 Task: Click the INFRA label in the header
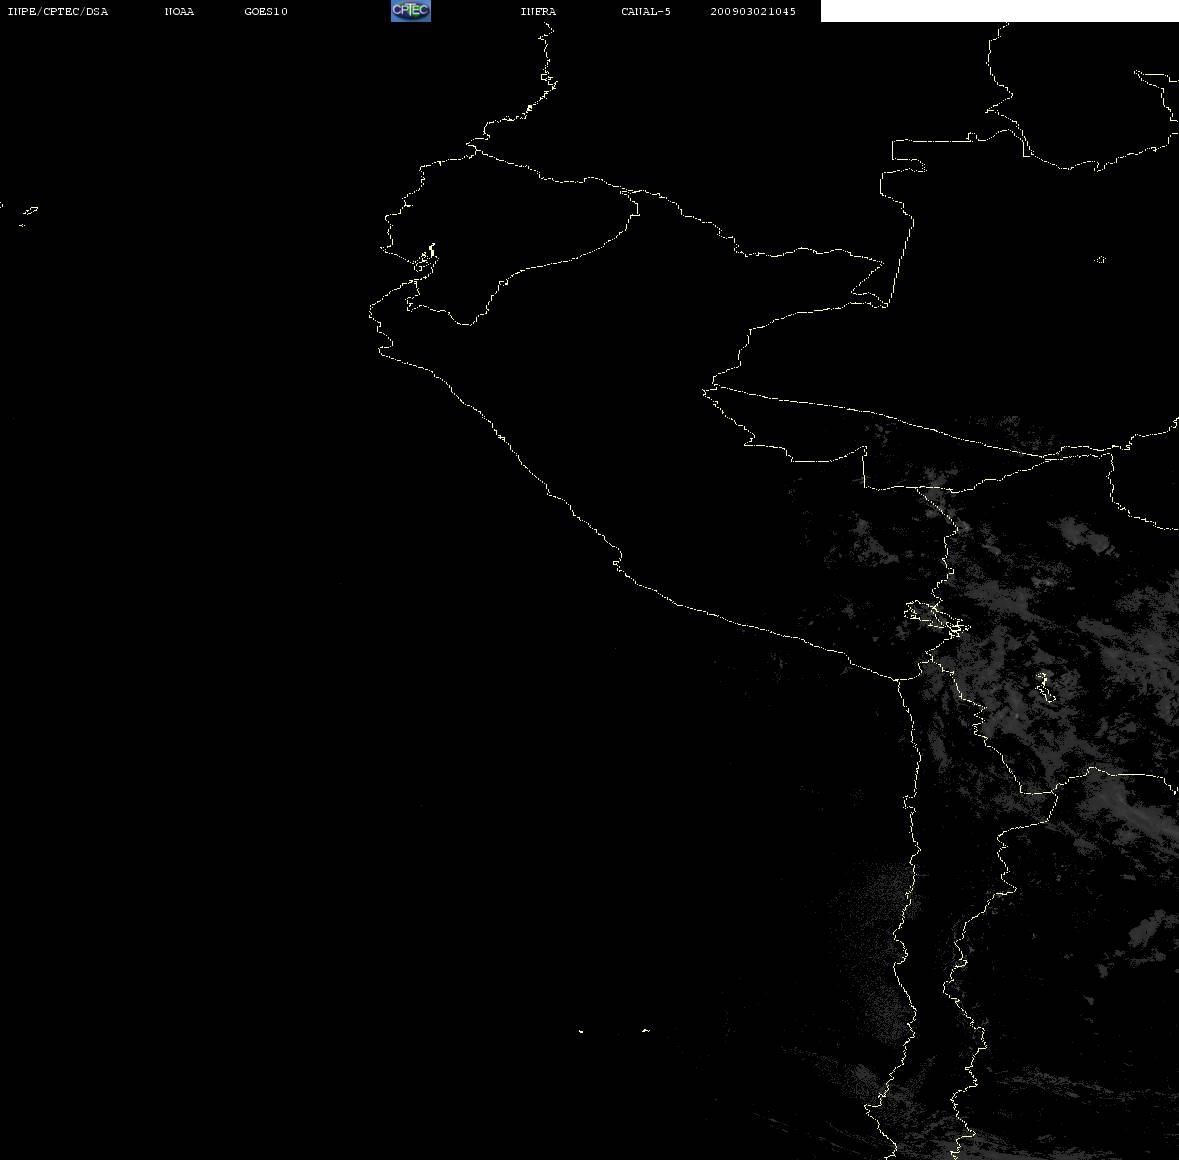(538, 11)
